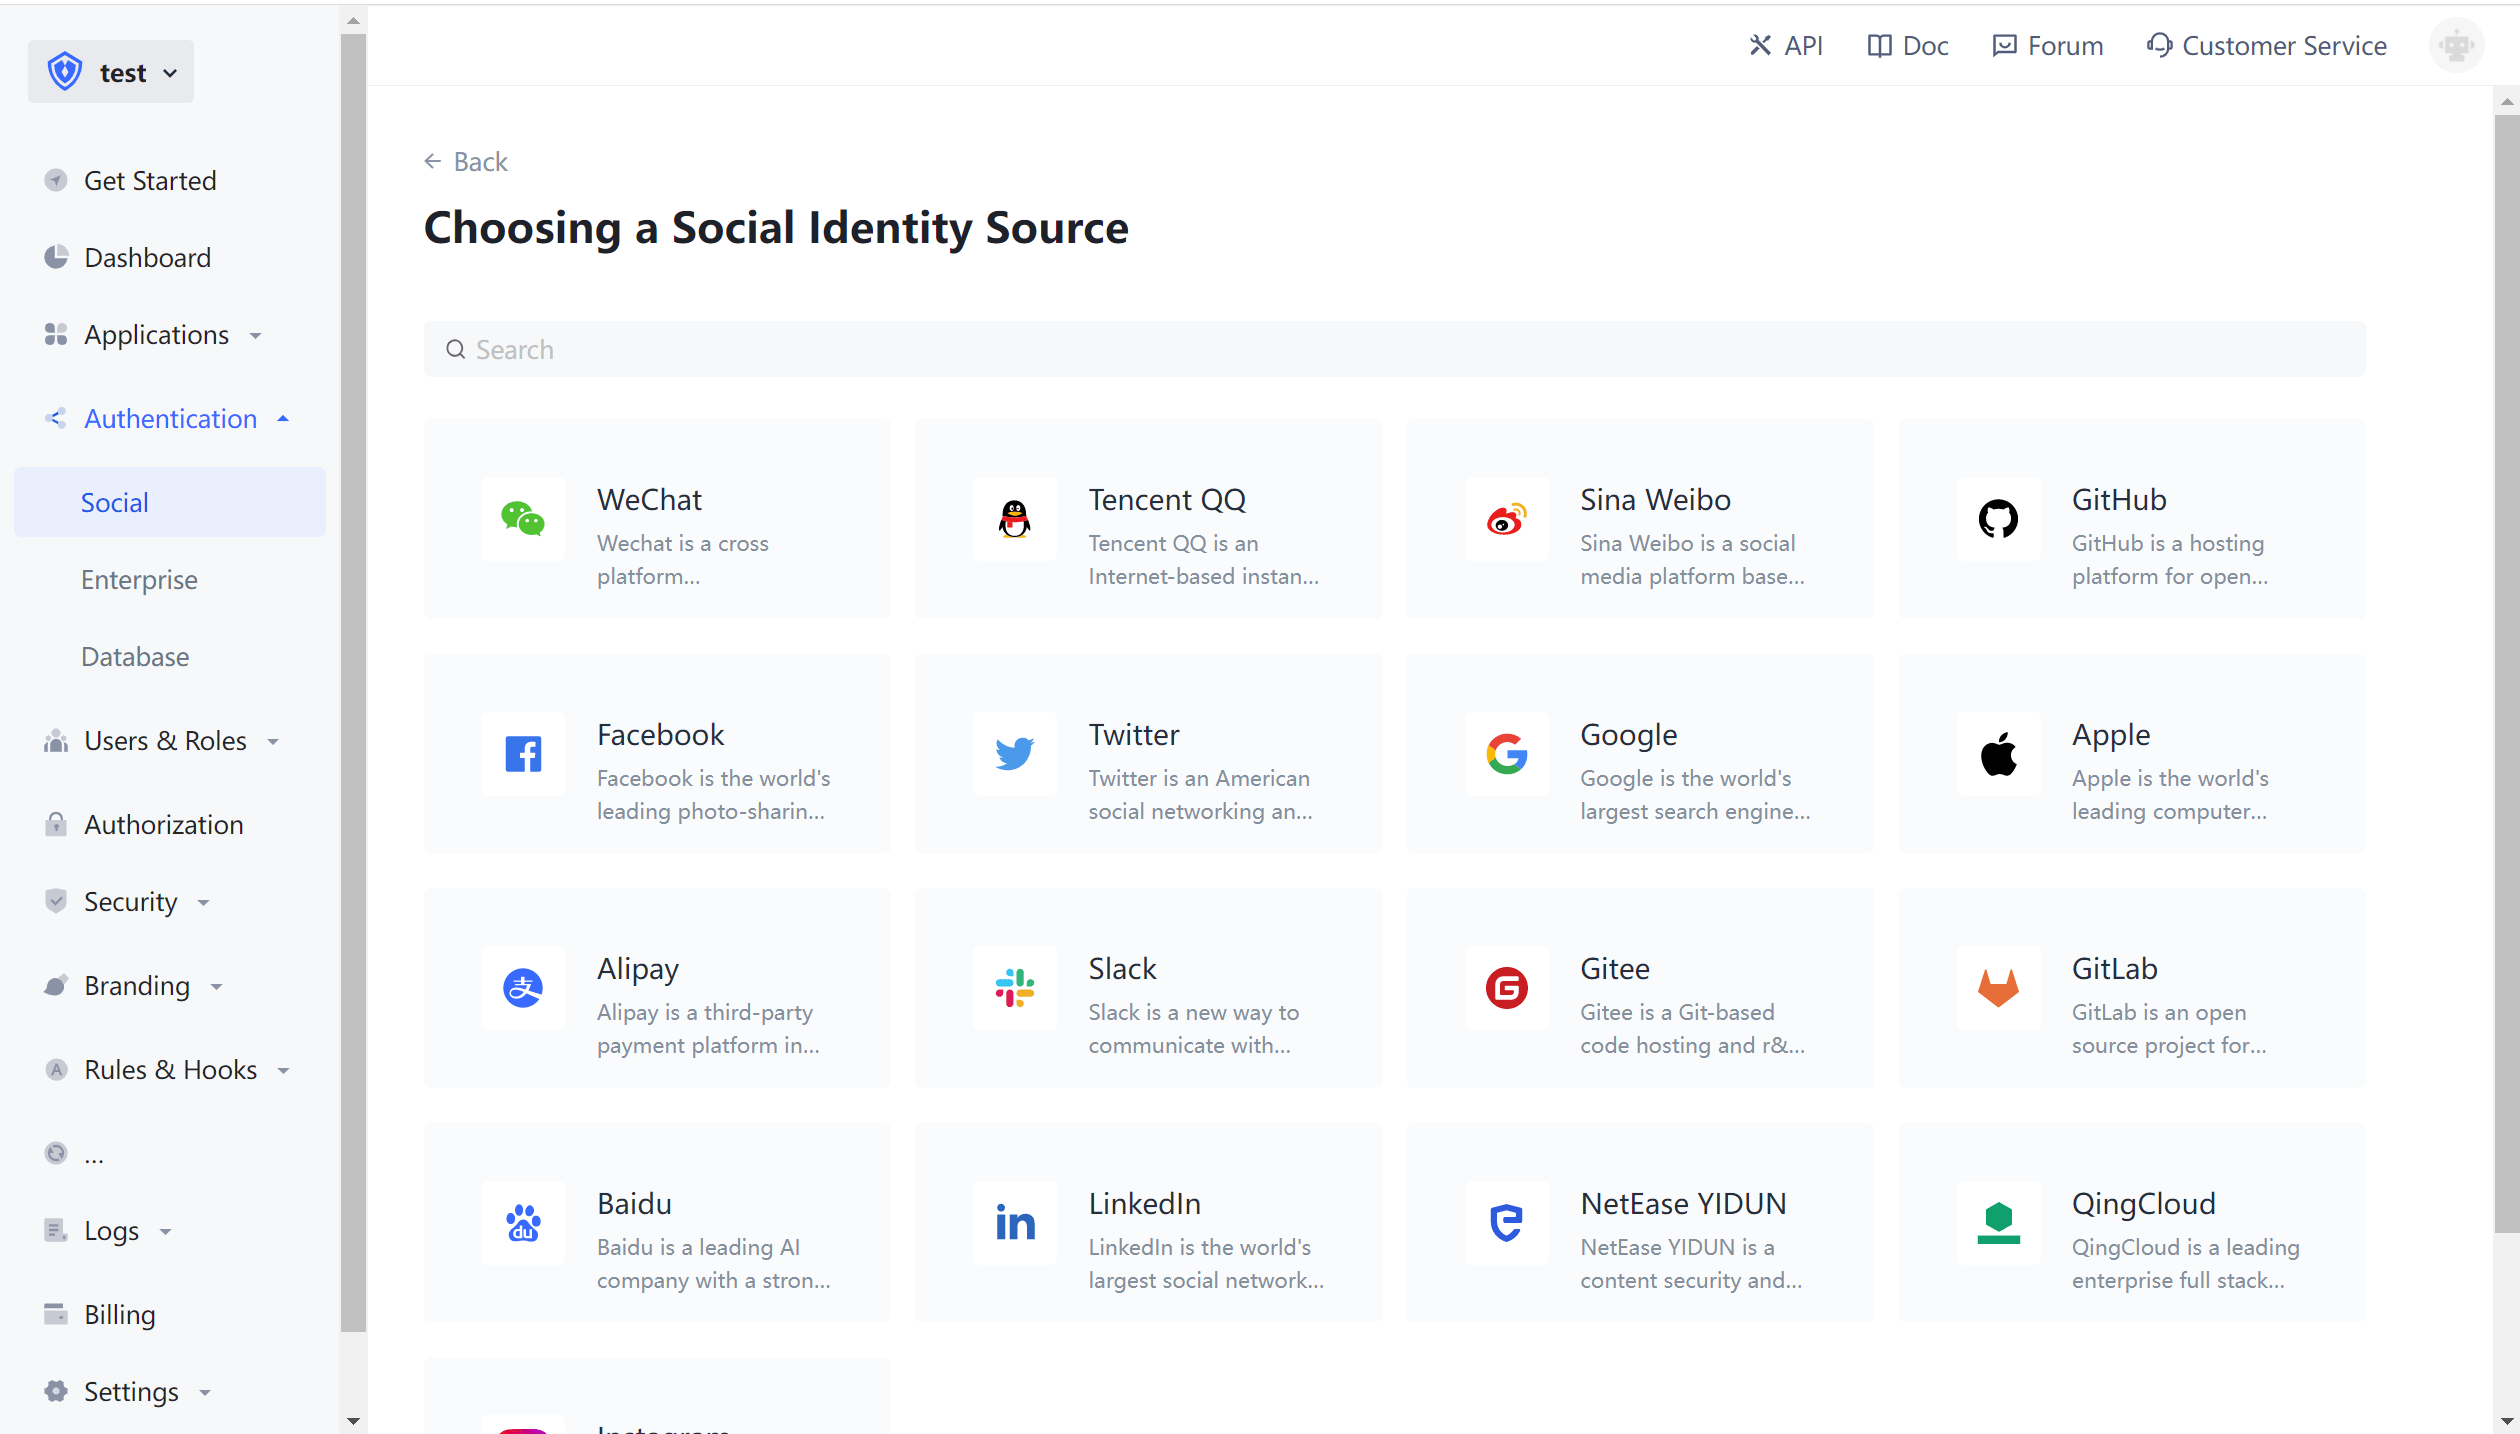
Task: Select the NetEase YIDUN shield icon
Action: click(1506, 1223)
